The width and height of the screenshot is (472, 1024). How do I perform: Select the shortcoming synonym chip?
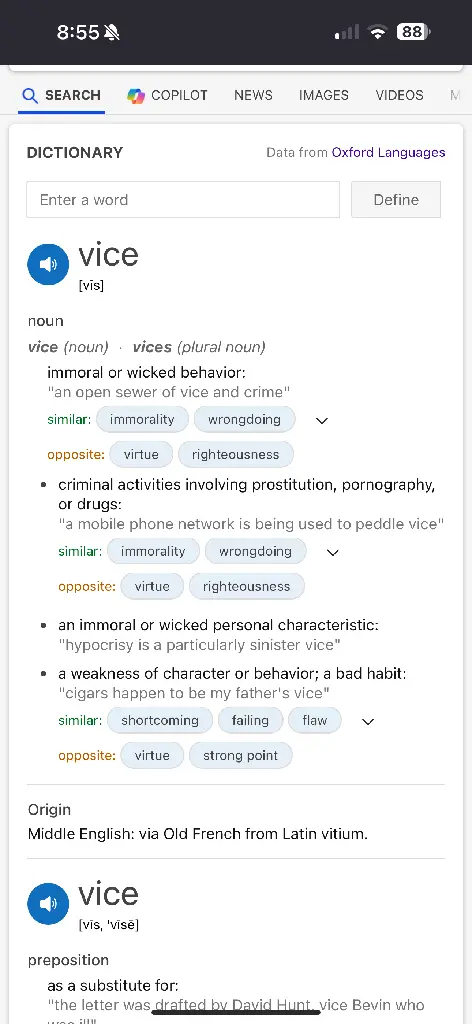tap(160, 720)
